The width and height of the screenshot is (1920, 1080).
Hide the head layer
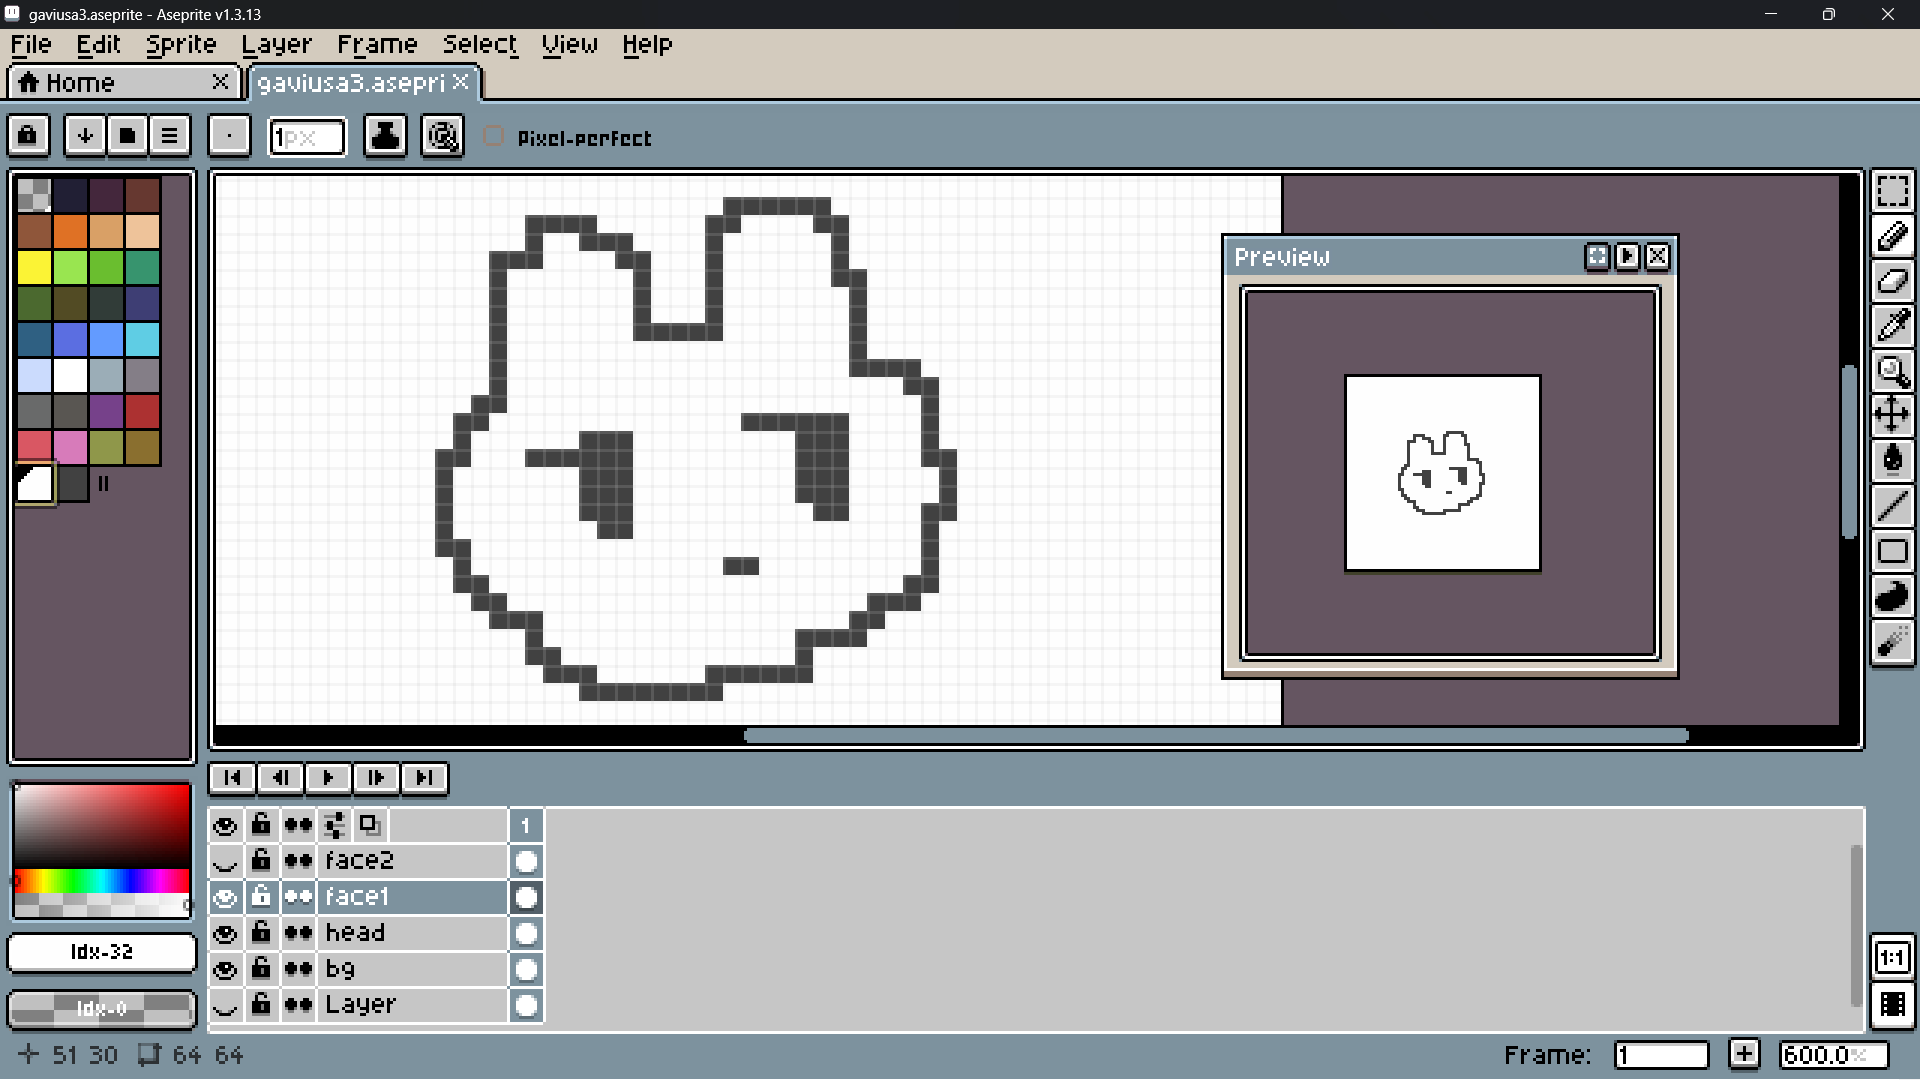point(225,933)
